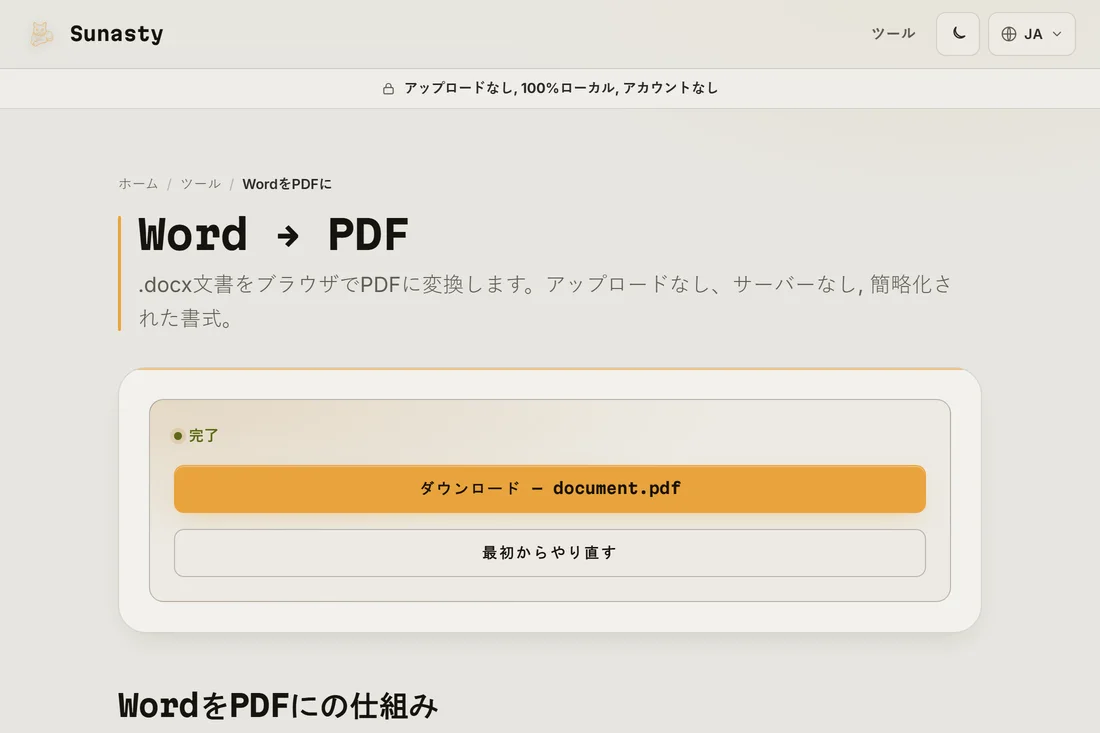Open the ツール navigation link
The height and width of the screenshot is (733, 1100).
[893, 33]
